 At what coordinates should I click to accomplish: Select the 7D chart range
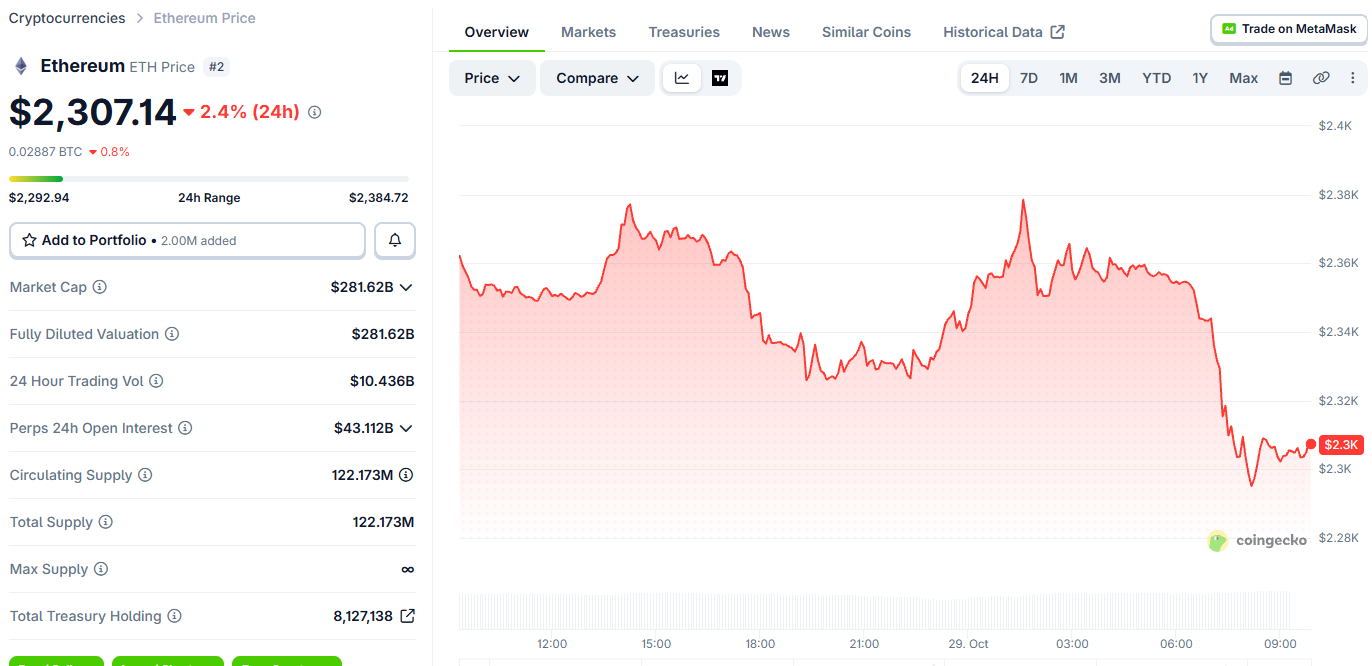pos(1028,78)
